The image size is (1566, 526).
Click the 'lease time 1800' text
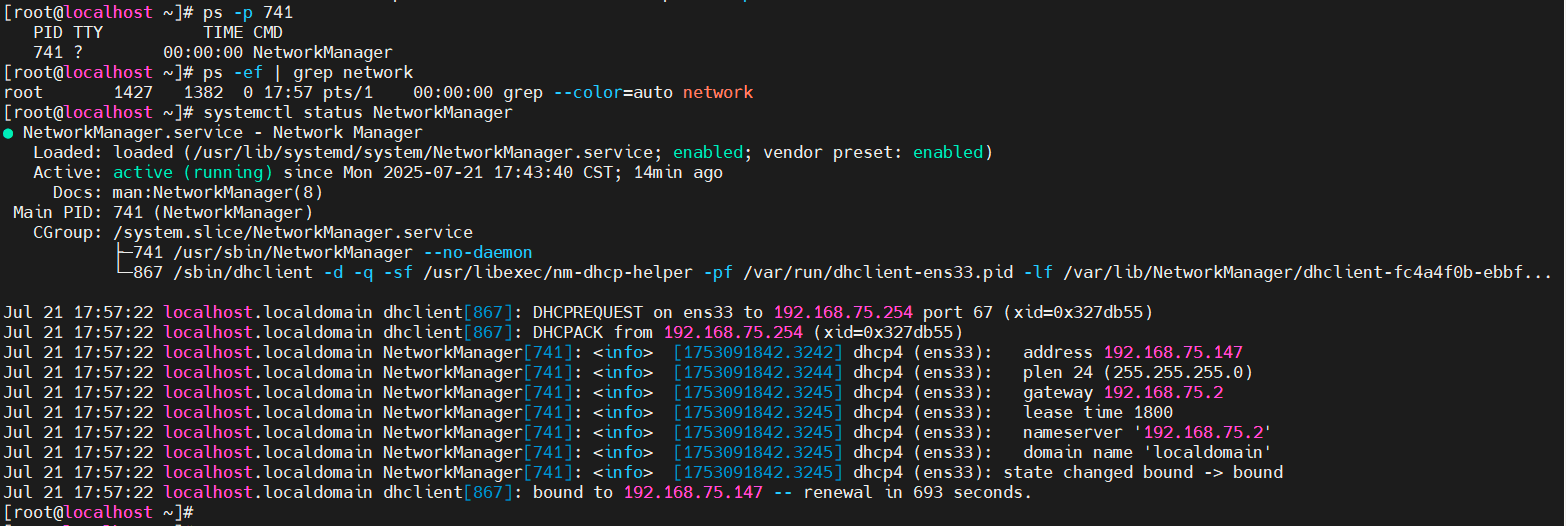[1098, 413]
